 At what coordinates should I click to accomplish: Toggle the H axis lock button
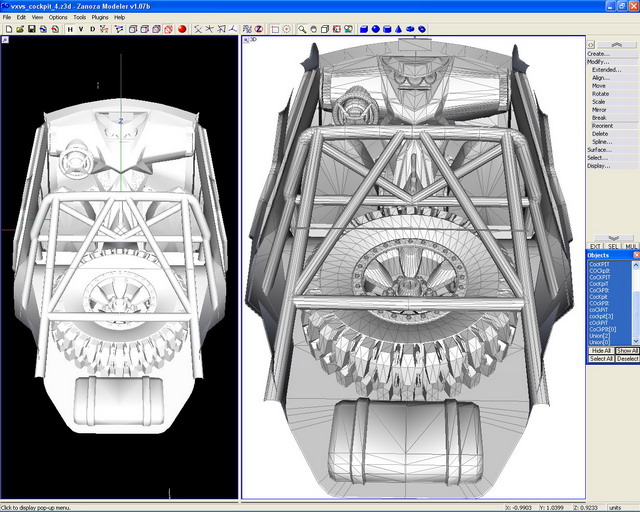pyautogui.click(x=69, y=29)
